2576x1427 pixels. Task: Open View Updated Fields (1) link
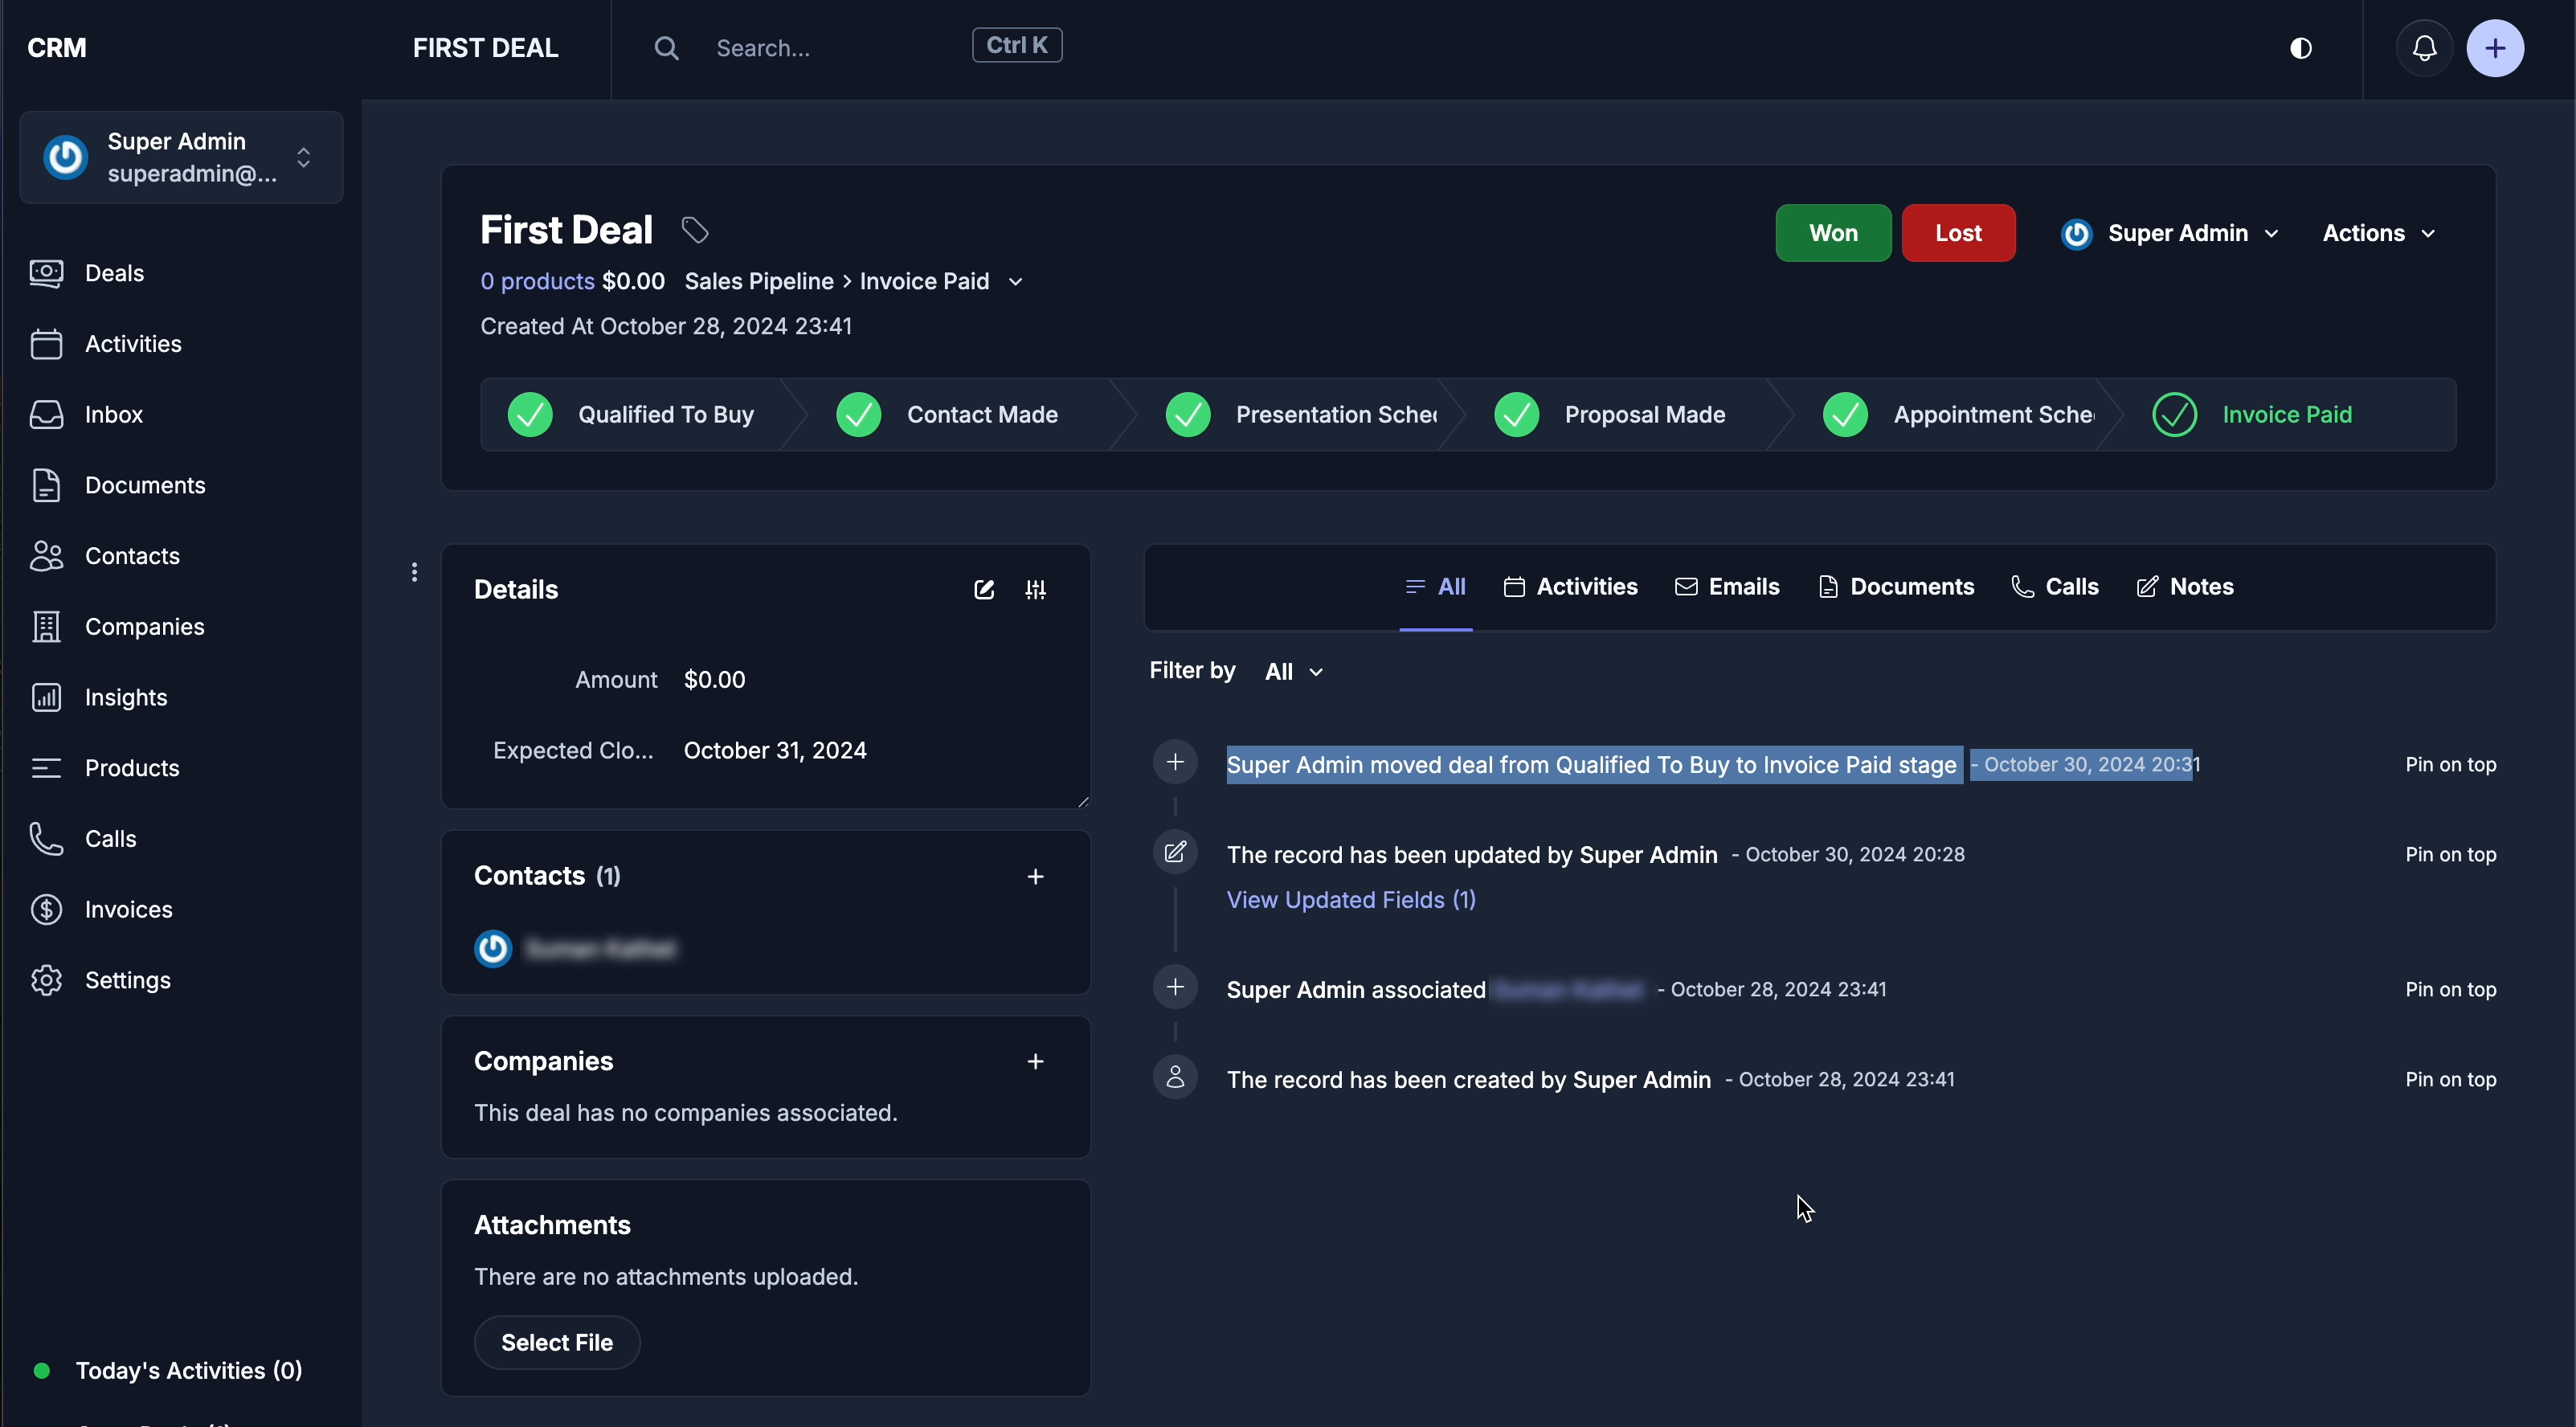tap(1351, 900)
